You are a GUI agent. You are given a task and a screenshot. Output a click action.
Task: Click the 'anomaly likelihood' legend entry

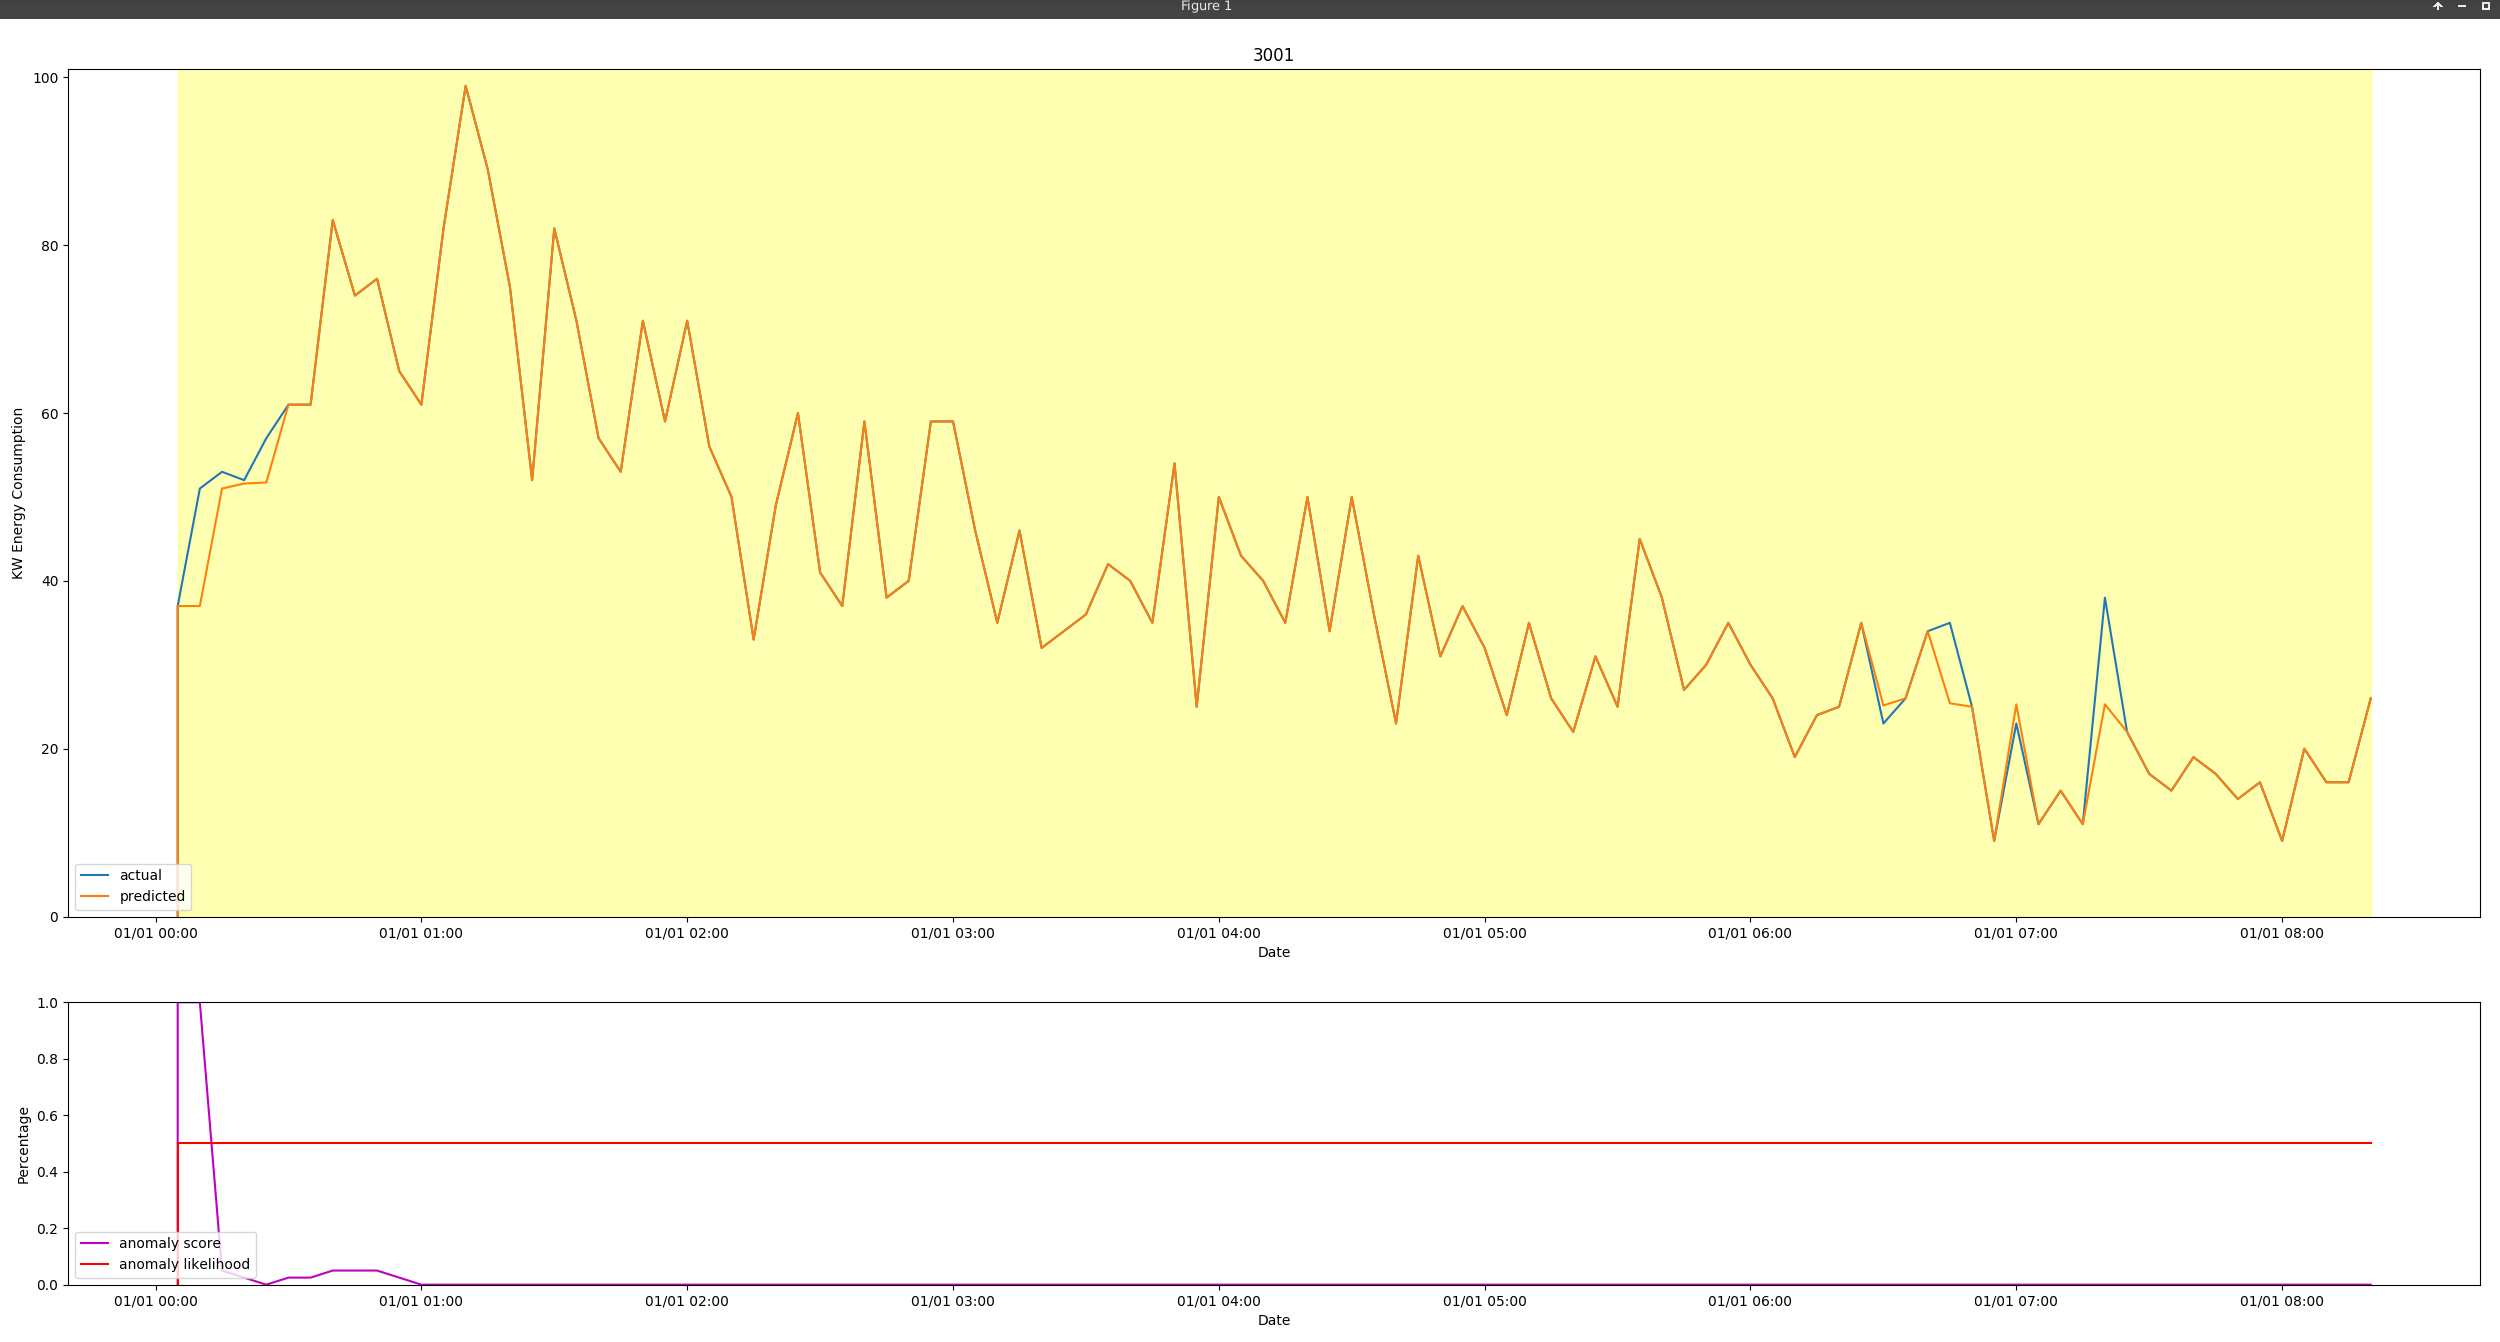pos(184,1264)
